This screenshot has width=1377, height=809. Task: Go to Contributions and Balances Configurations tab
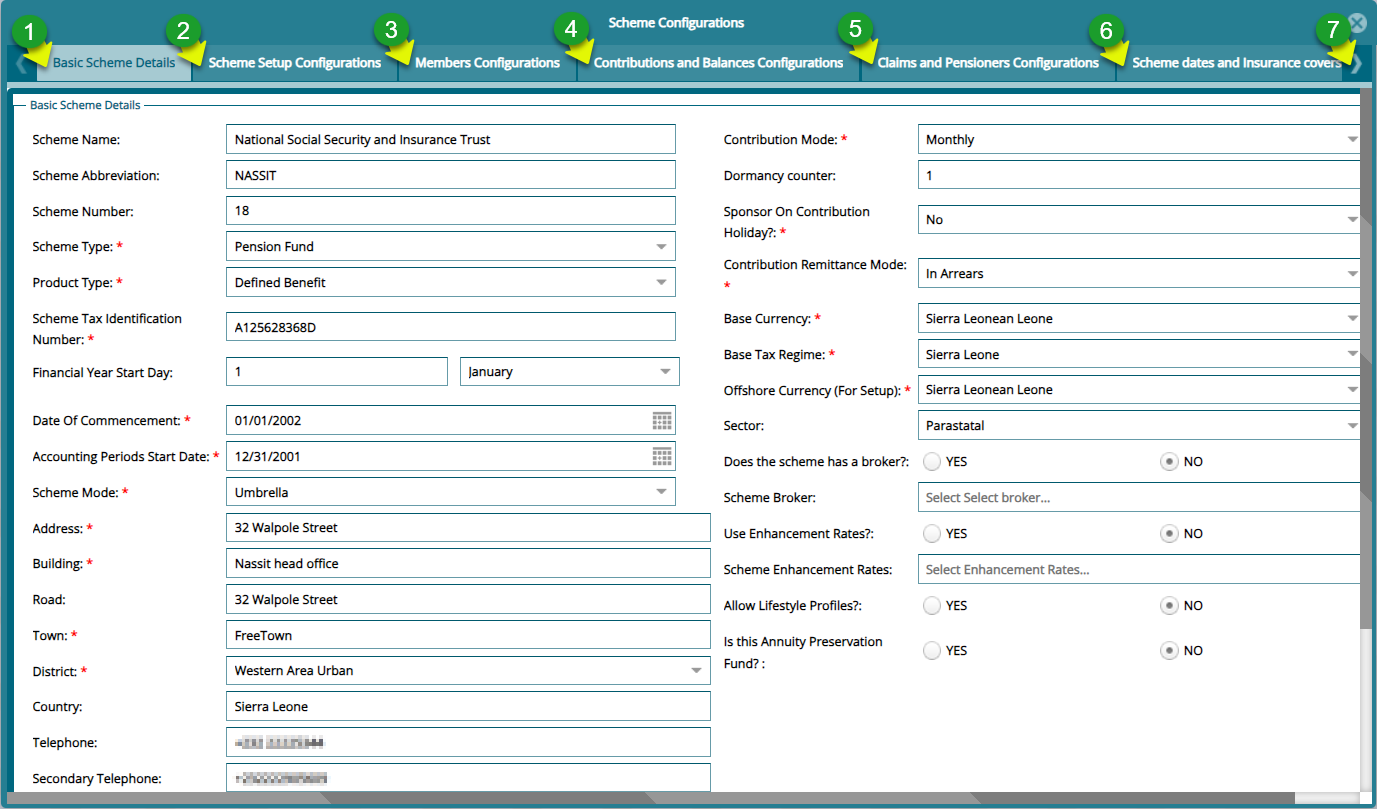(718, 63)
